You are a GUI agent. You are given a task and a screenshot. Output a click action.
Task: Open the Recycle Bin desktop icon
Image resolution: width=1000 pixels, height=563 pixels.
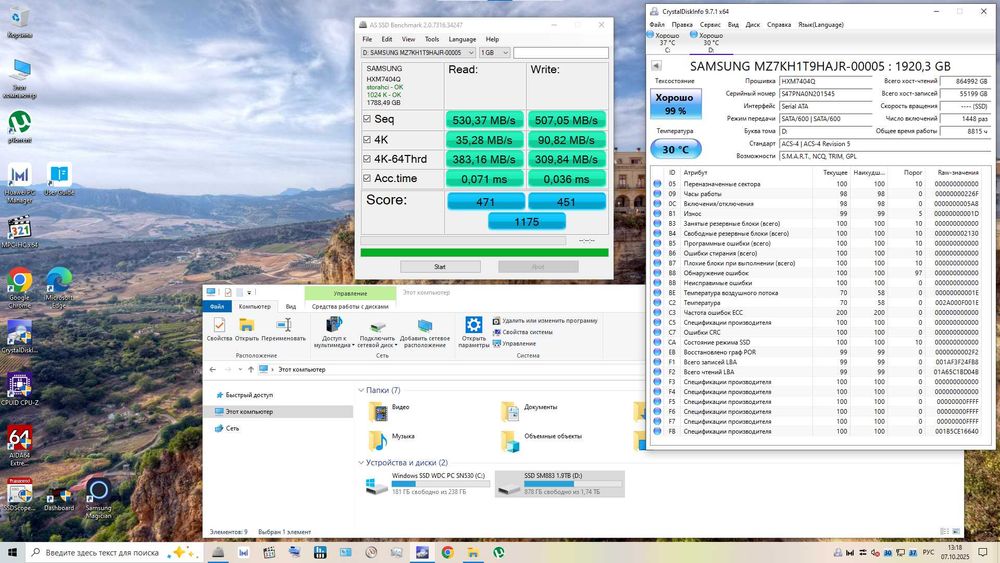pyautogui.click(x=20, y=24)
